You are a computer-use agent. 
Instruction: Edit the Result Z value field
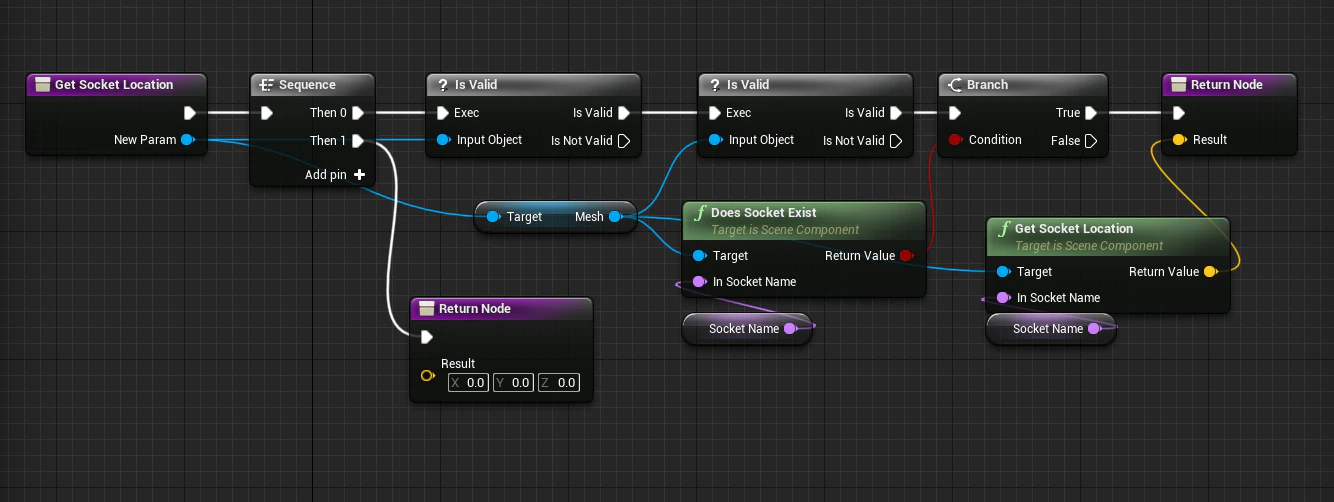point(559,383)
